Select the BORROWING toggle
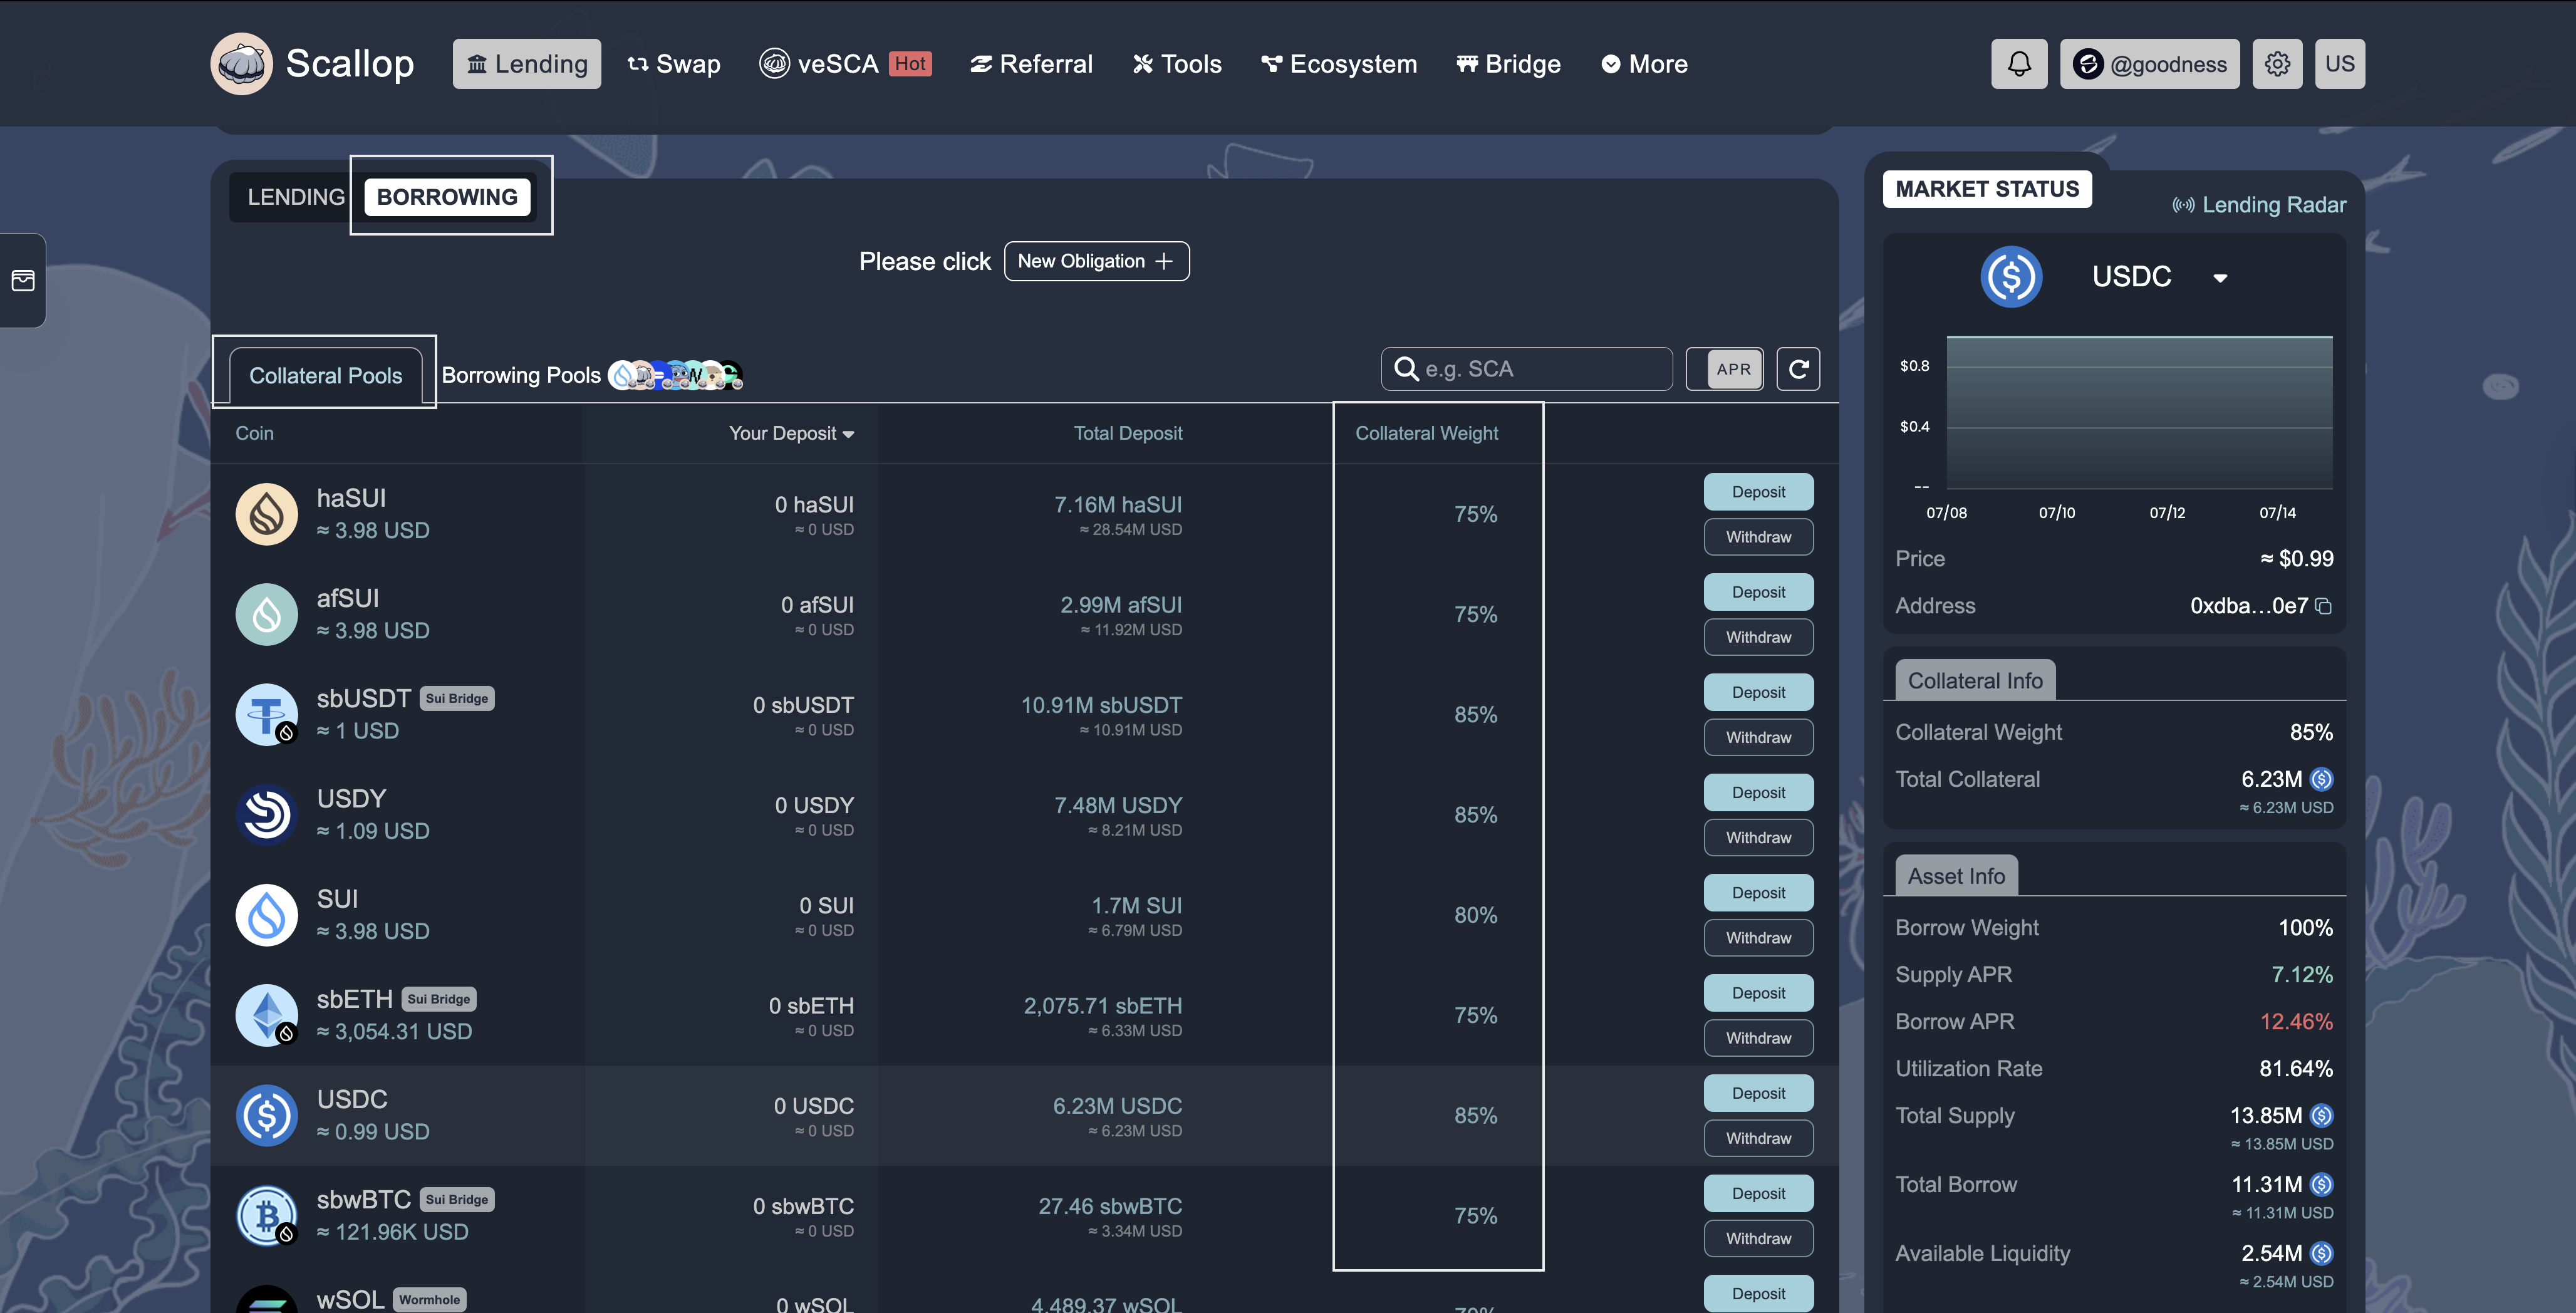The width and height of the screenshot is (2576, 1313). pos(447,197)
